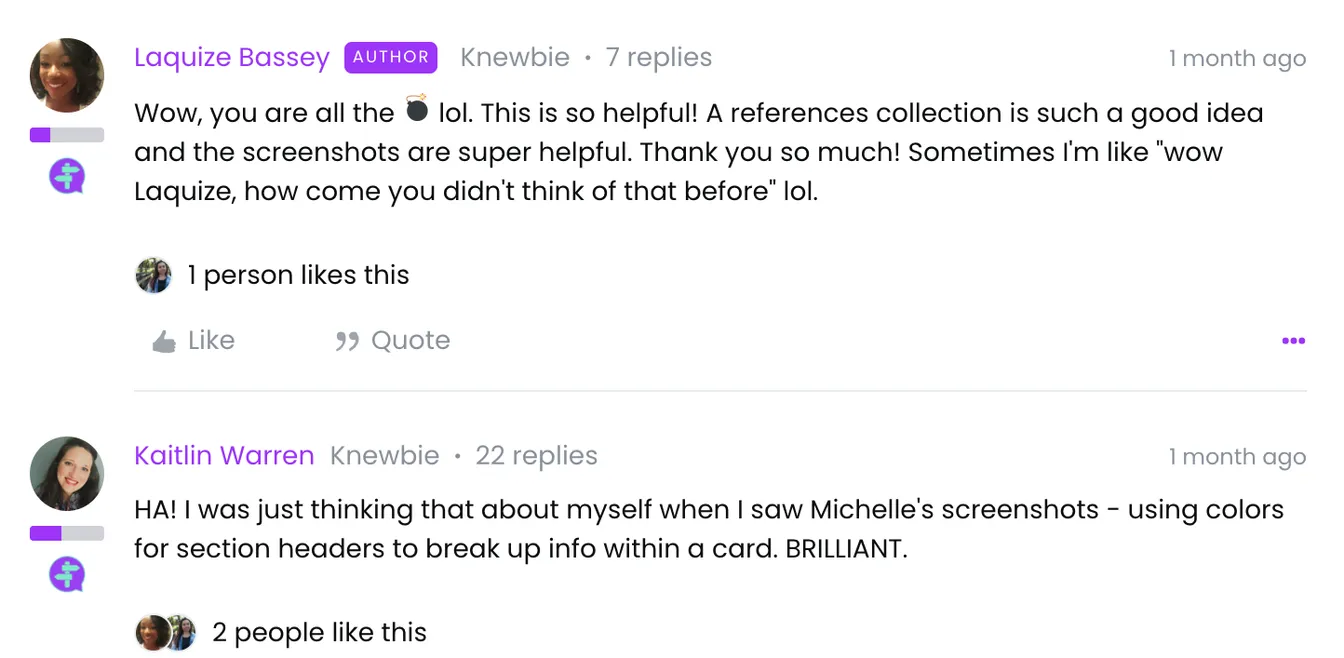Click the "1 person likes this" text

pyautogui.click(x=299, y=275)
